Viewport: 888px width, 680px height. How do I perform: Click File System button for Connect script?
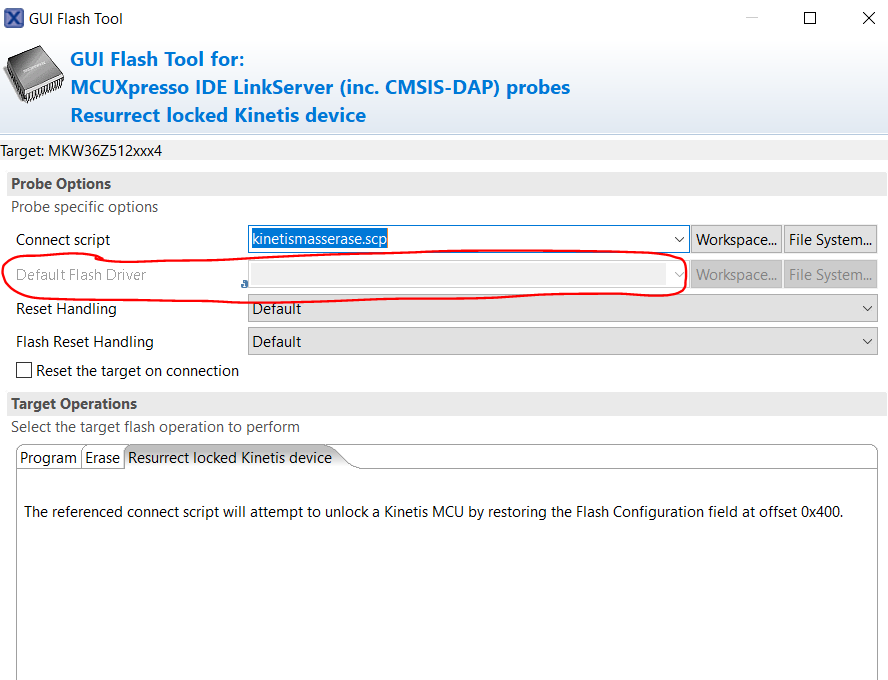(830, 240)
